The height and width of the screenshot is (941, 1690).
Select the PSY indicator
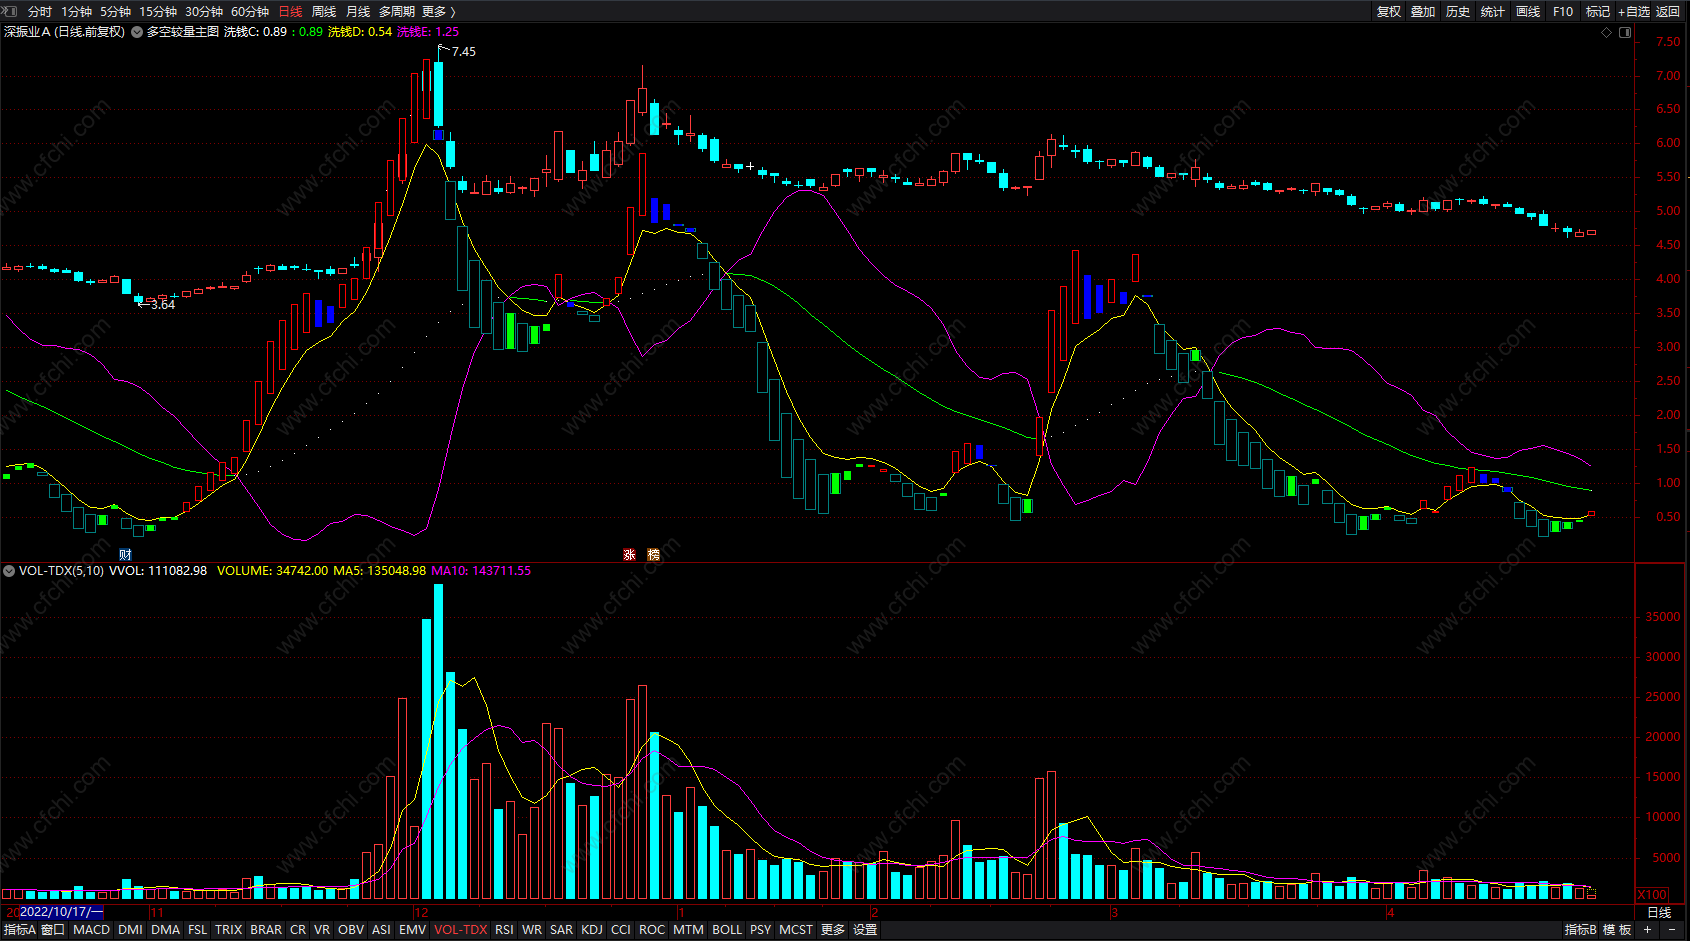tap(761, 930)
